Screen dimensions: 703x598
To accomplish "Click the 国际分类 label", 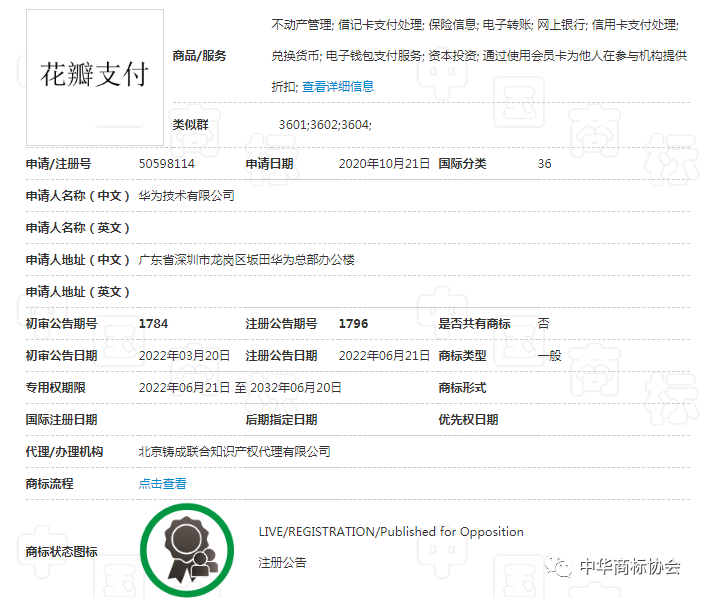I will point(462,164).
